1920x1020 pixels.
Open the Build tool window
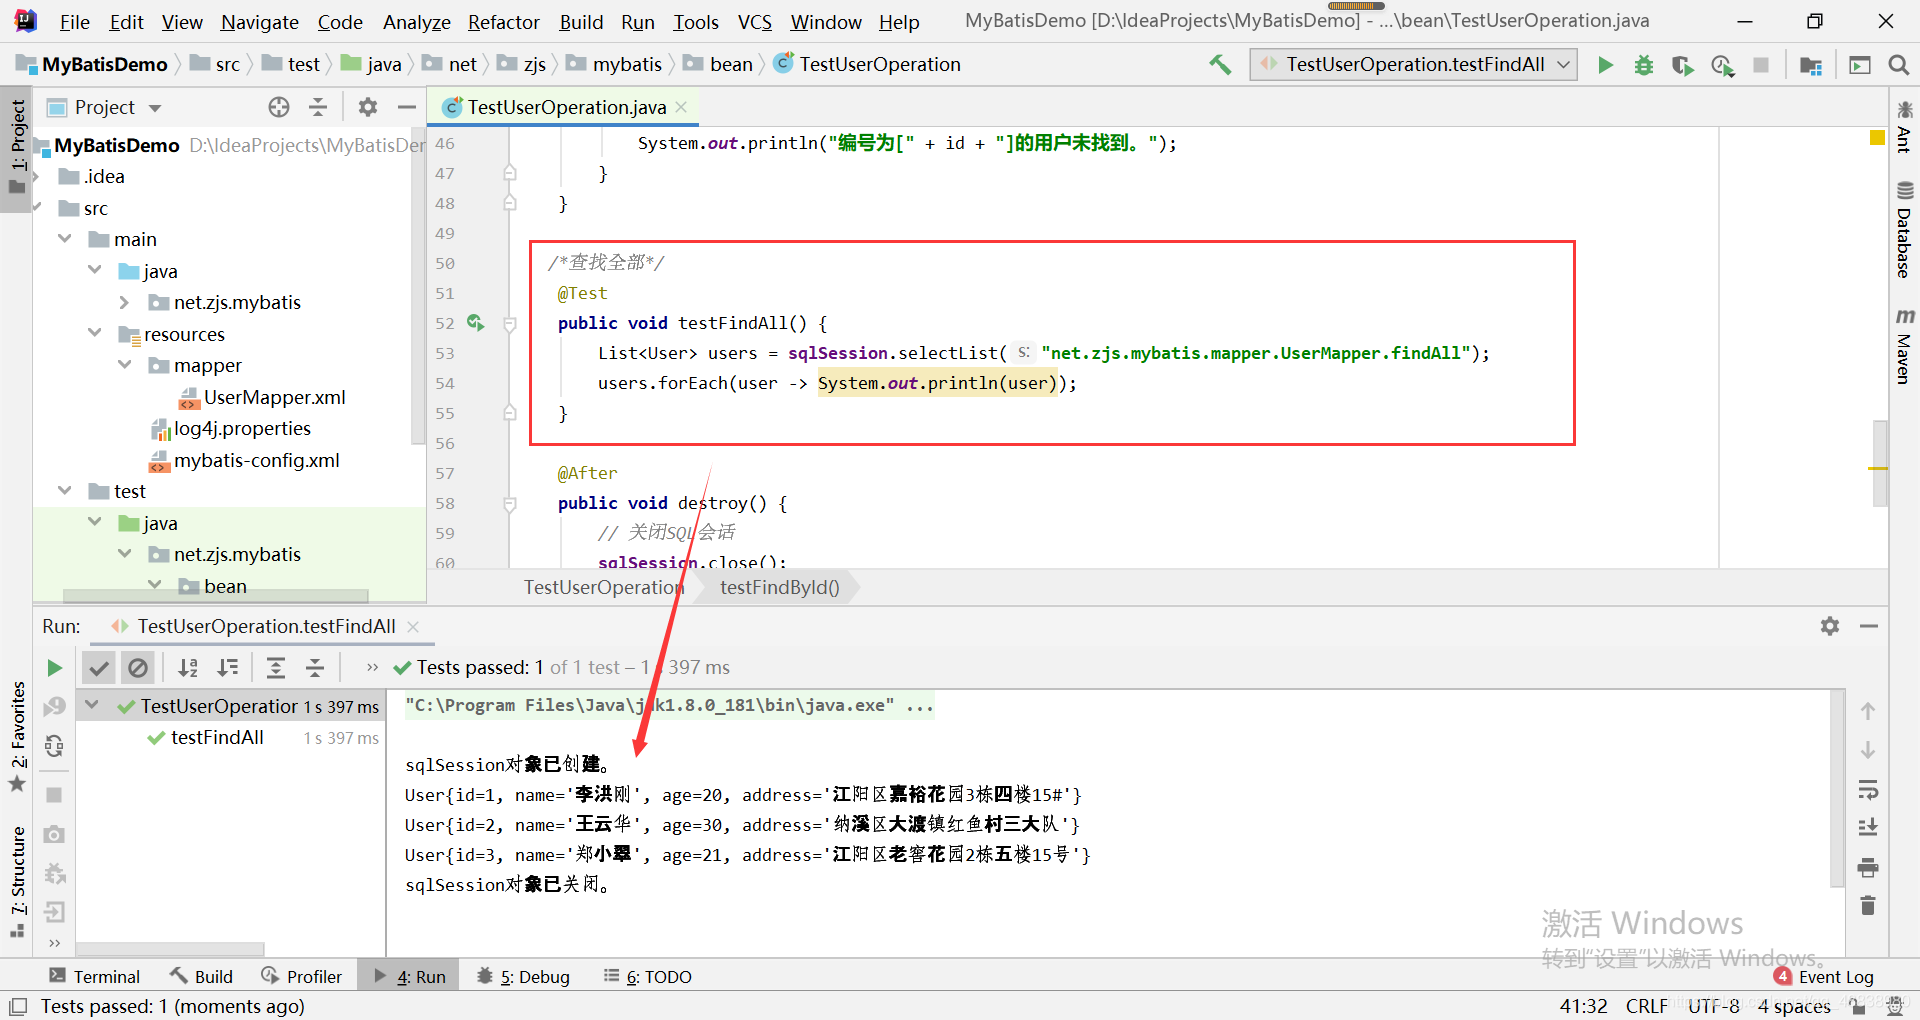coord(201,977)
